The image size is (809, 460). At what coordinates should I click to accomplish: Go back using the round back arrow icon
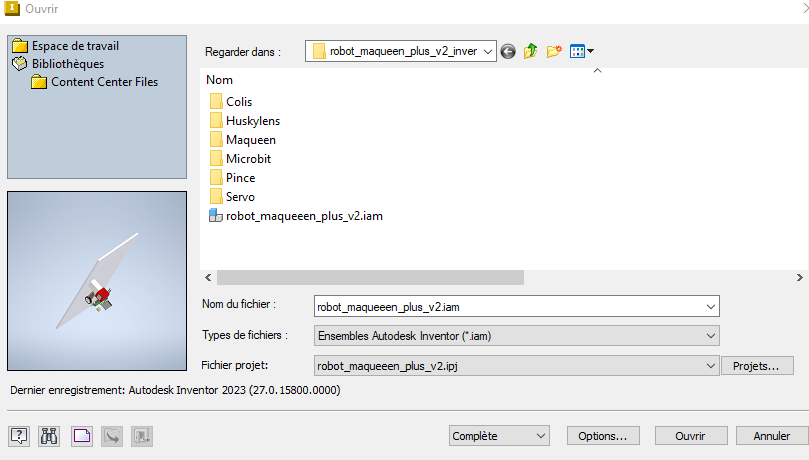point(508,52)
